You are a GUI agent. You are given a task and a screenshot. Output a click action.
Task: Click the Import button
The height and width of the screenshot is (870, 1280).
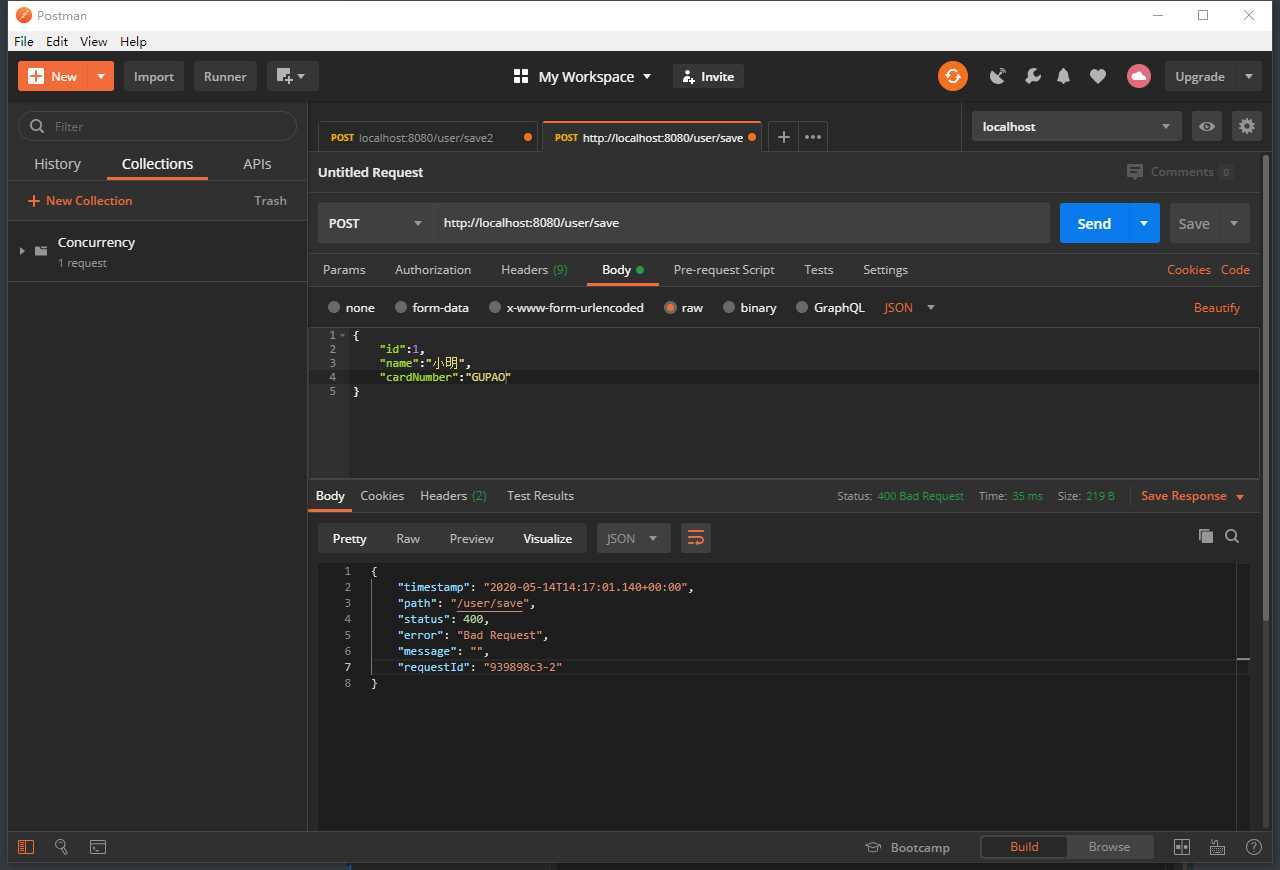click(154, 76)
